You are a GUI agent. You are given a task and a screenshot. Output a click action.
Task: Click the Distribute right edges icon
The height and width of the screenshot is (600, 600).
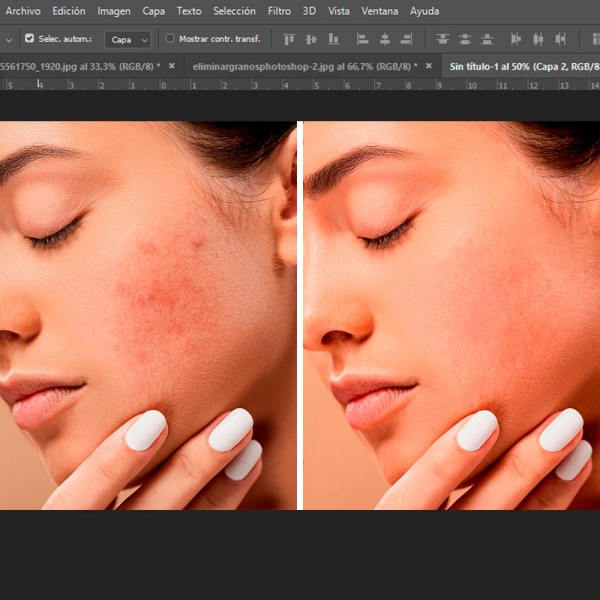[x=560, y=39]
